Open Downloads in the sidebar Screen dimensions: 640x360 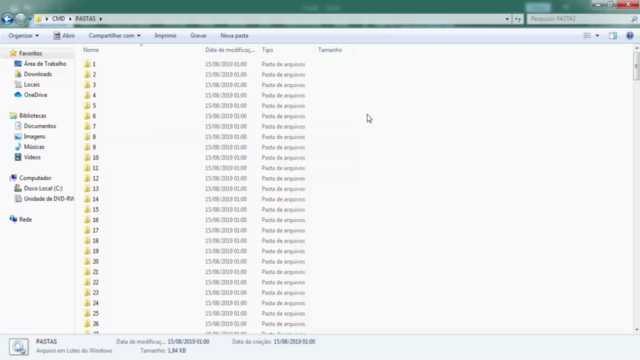(x=38, y=74)
